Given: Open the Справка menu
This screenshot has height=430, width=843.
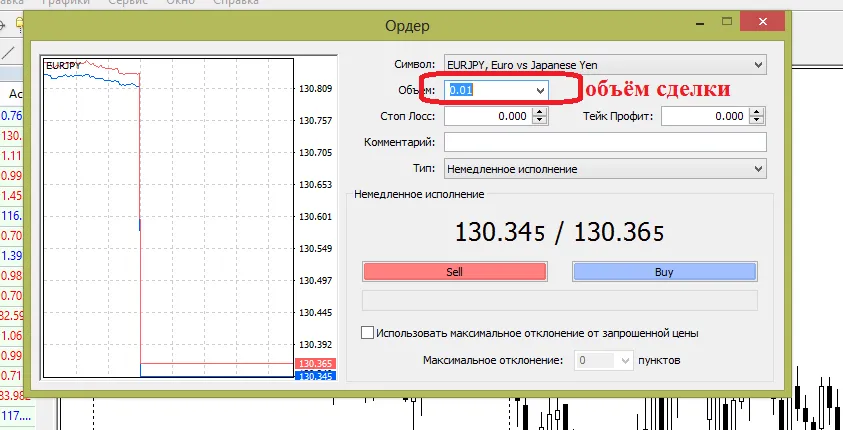Looking at the screenshot, I should point(235,2).
